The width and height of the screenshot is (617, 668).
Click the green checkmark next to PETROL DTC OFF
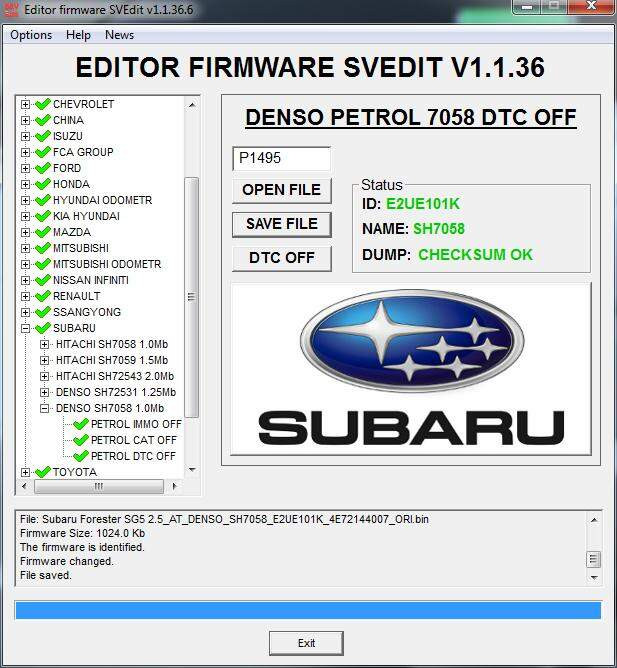81,456
